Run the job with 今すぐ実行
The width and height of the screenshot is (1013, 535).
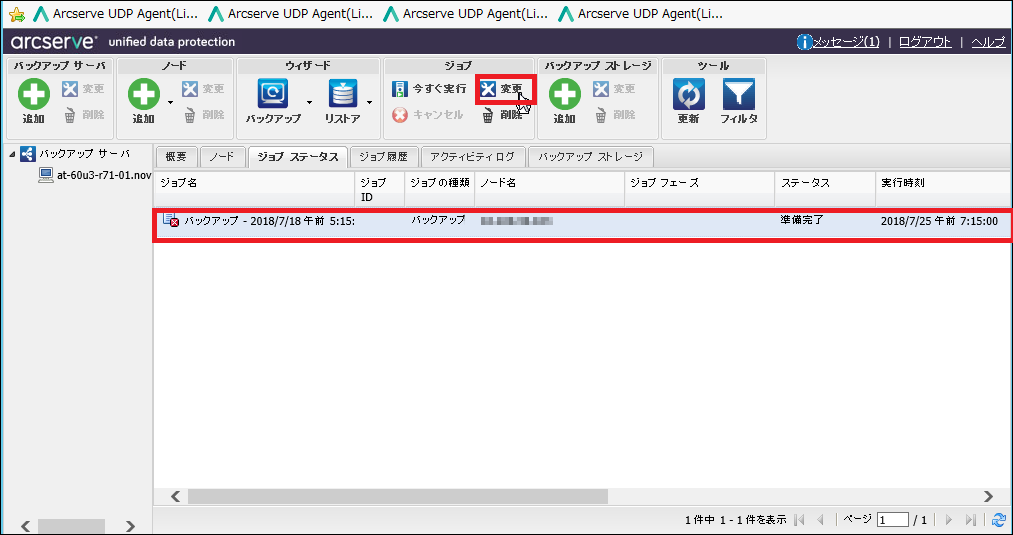pyautogui.click(x=429, y=89)
